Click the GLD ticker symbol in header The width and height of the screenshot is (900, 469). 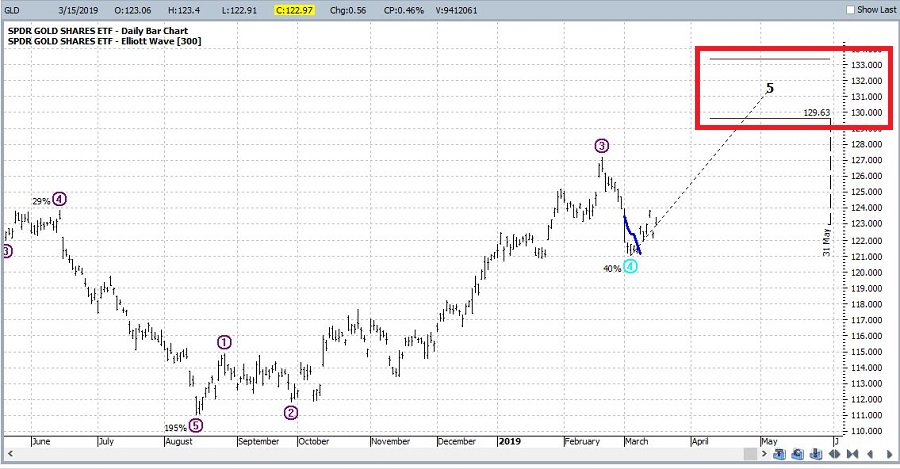point(11,10)
